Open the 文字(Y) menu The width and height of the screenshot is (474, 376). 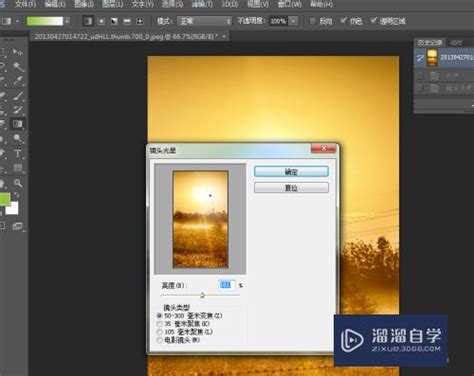(x=142, y=4)
